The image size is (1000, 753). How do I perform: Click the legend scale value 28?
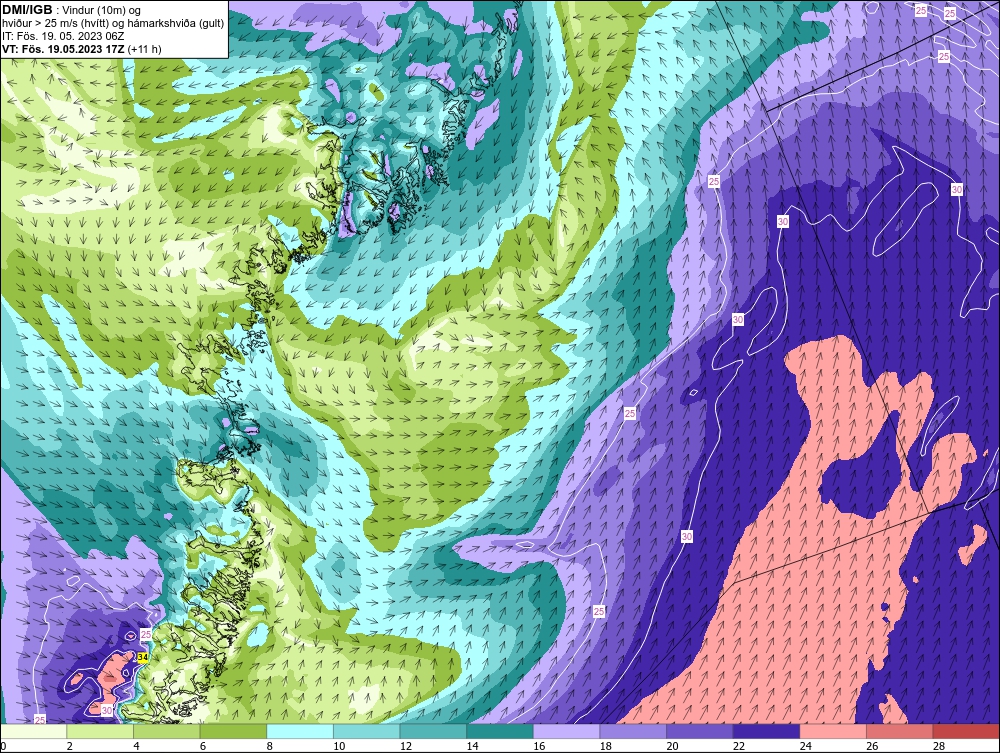(939, 746)
